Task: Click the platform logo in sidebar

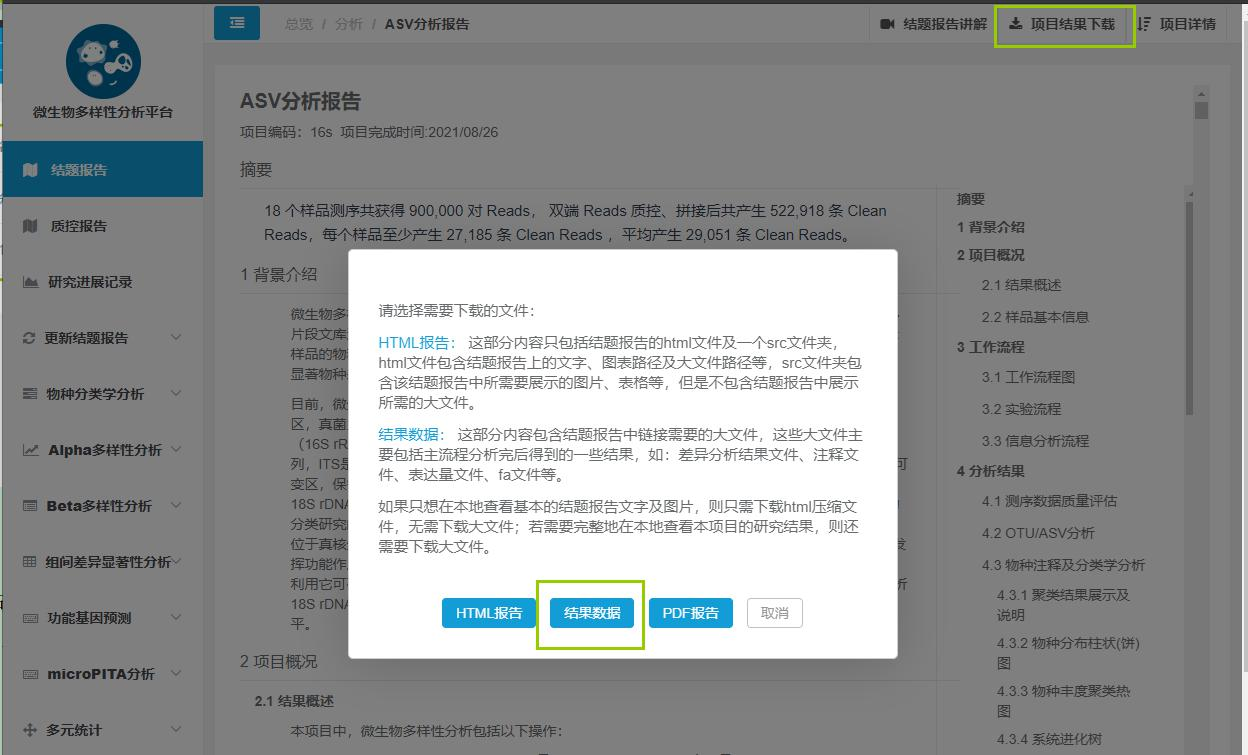Action: click(x=102, y=61)
